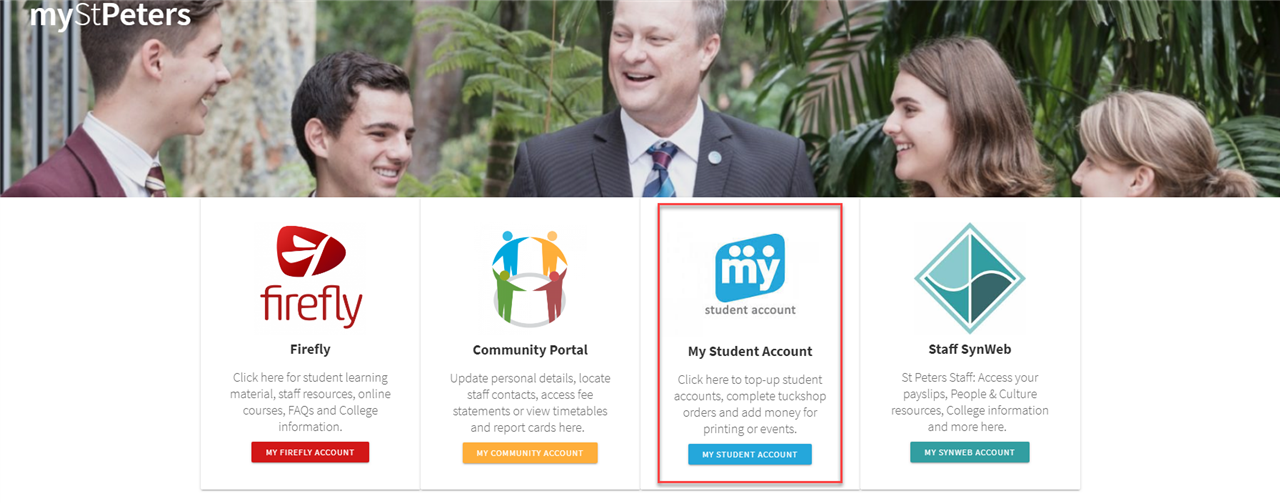Select the teal Staff SynWeb diamond logo
This screenshot has height=503, width=1280.
point(970,278)
